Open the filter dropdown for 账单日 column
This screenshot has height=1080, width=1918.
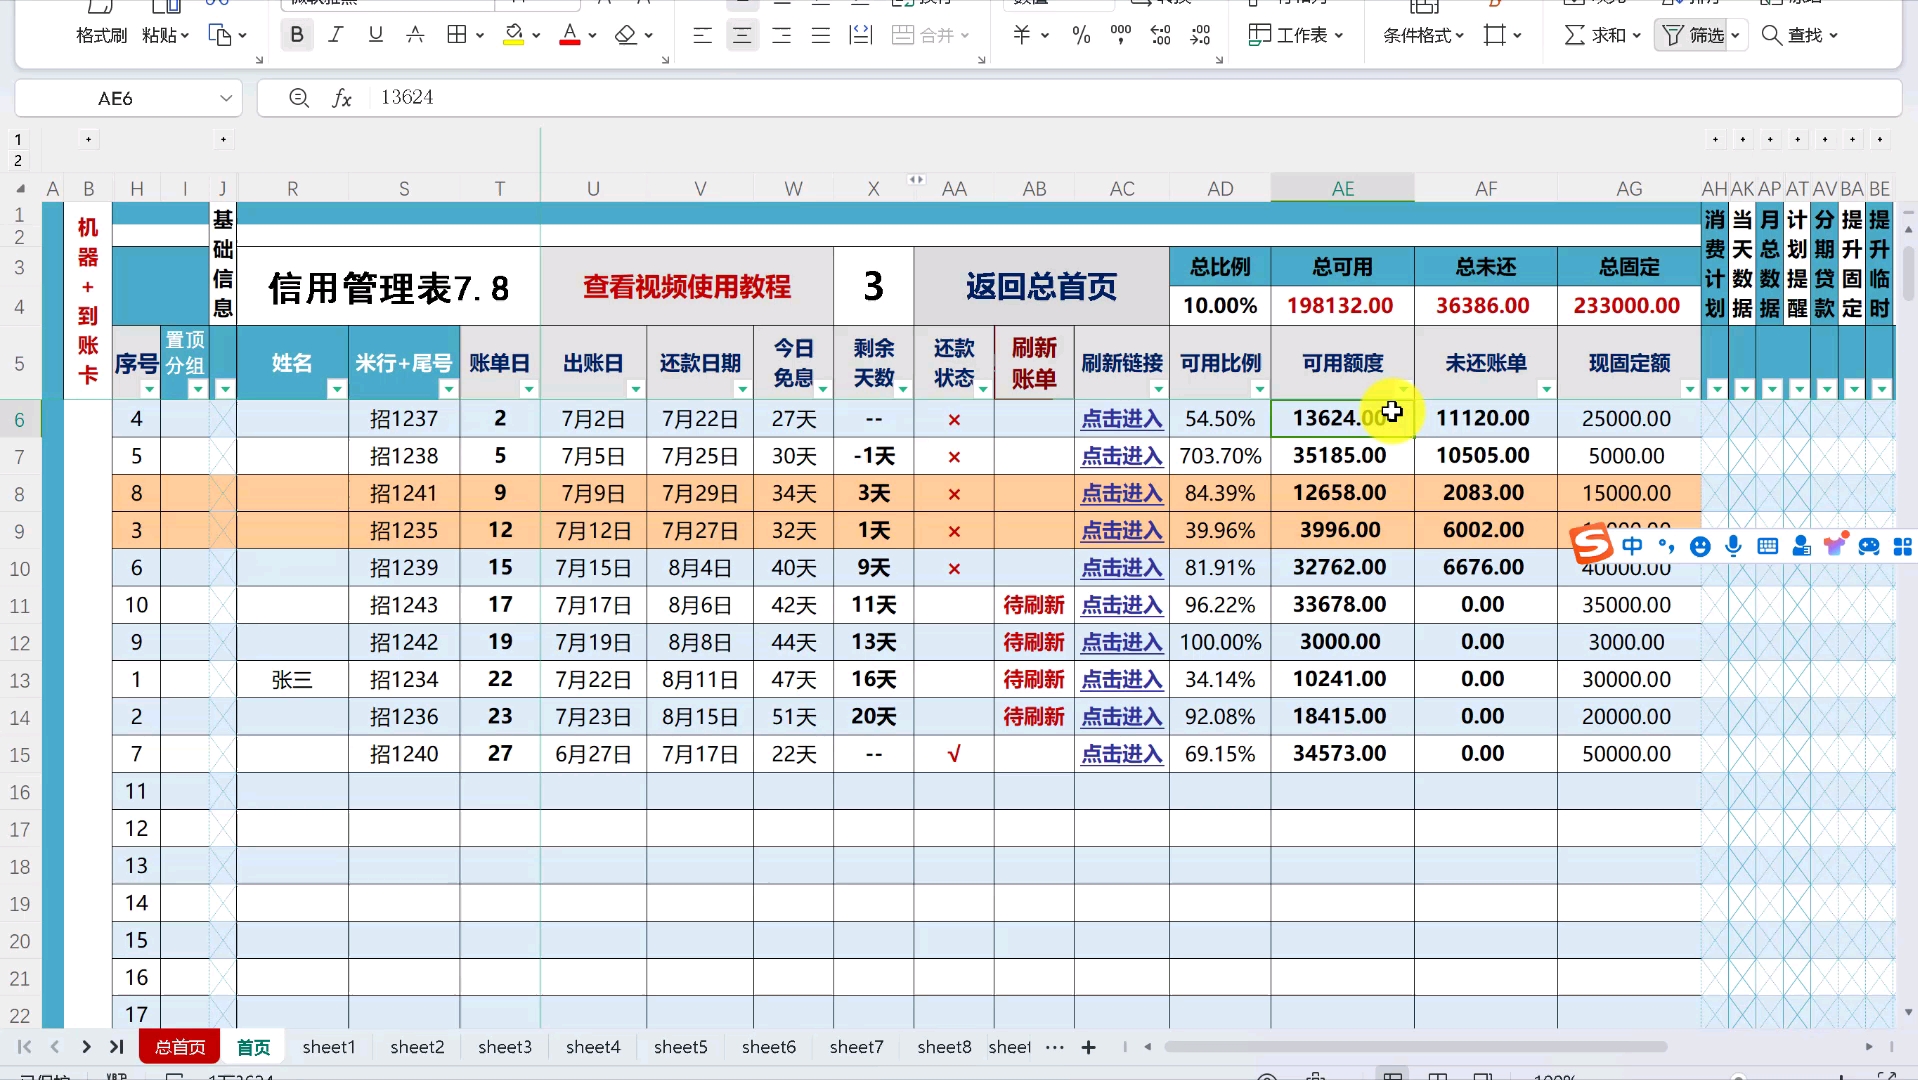coord(528,389)
